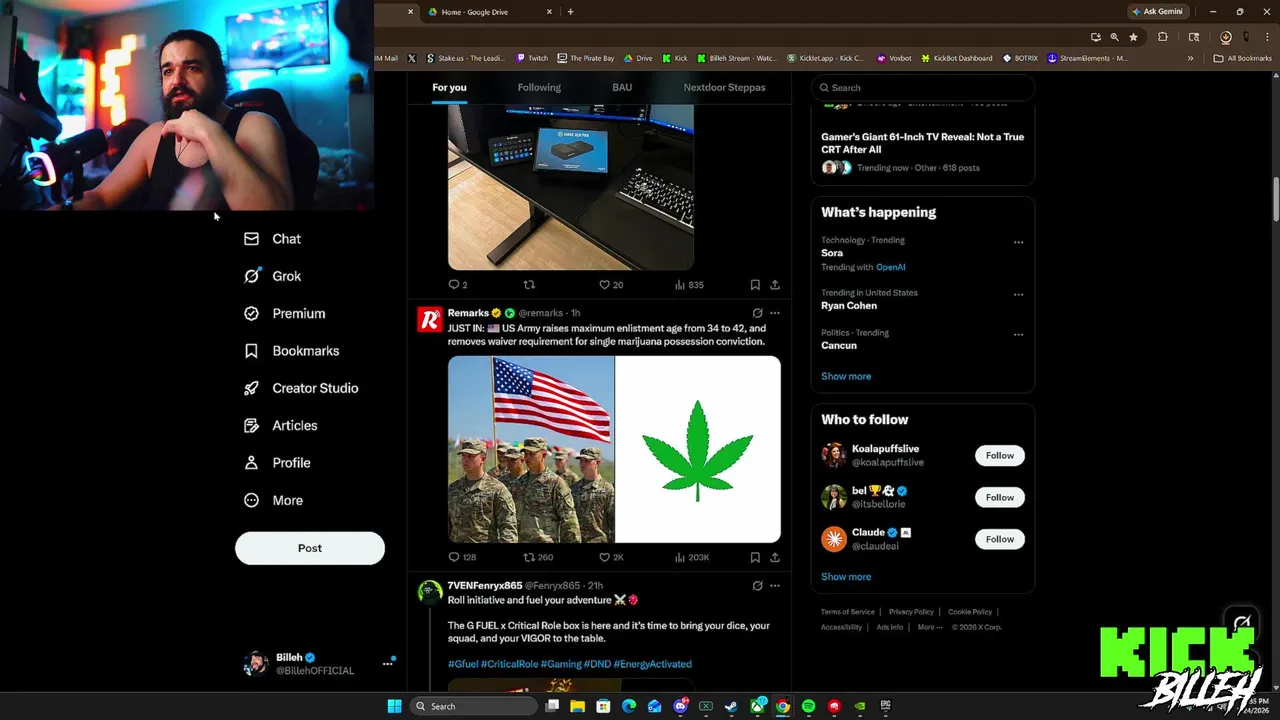Bookmark the desk setup post
The width and height of the screenshot is (1280, 720).
tap(755, 285)
